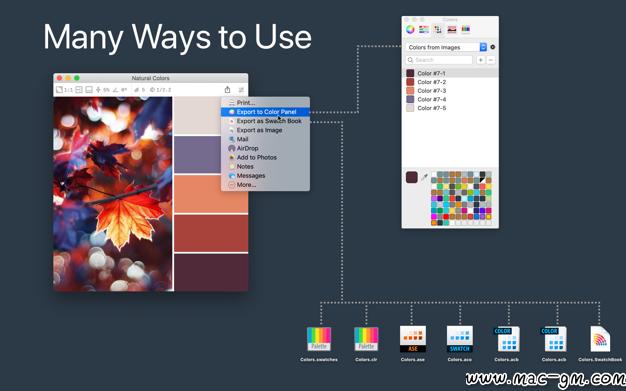The image size is (626, 391).
Task: Open the Share button in Natural Colors toolbar
Action: pyautogui.click(x=227, y=89)
